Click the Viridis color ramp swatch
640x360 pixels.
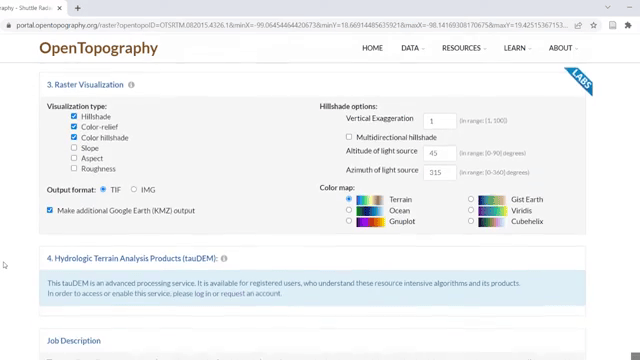492,211
